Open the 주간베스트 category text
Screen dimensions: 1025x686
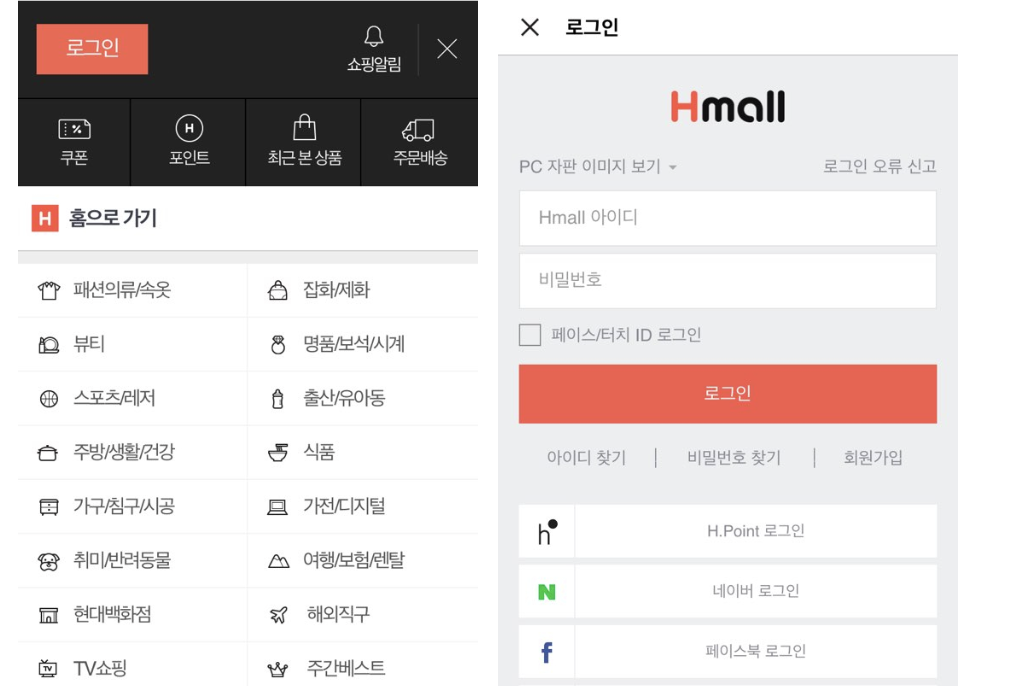tap(346, 668)
